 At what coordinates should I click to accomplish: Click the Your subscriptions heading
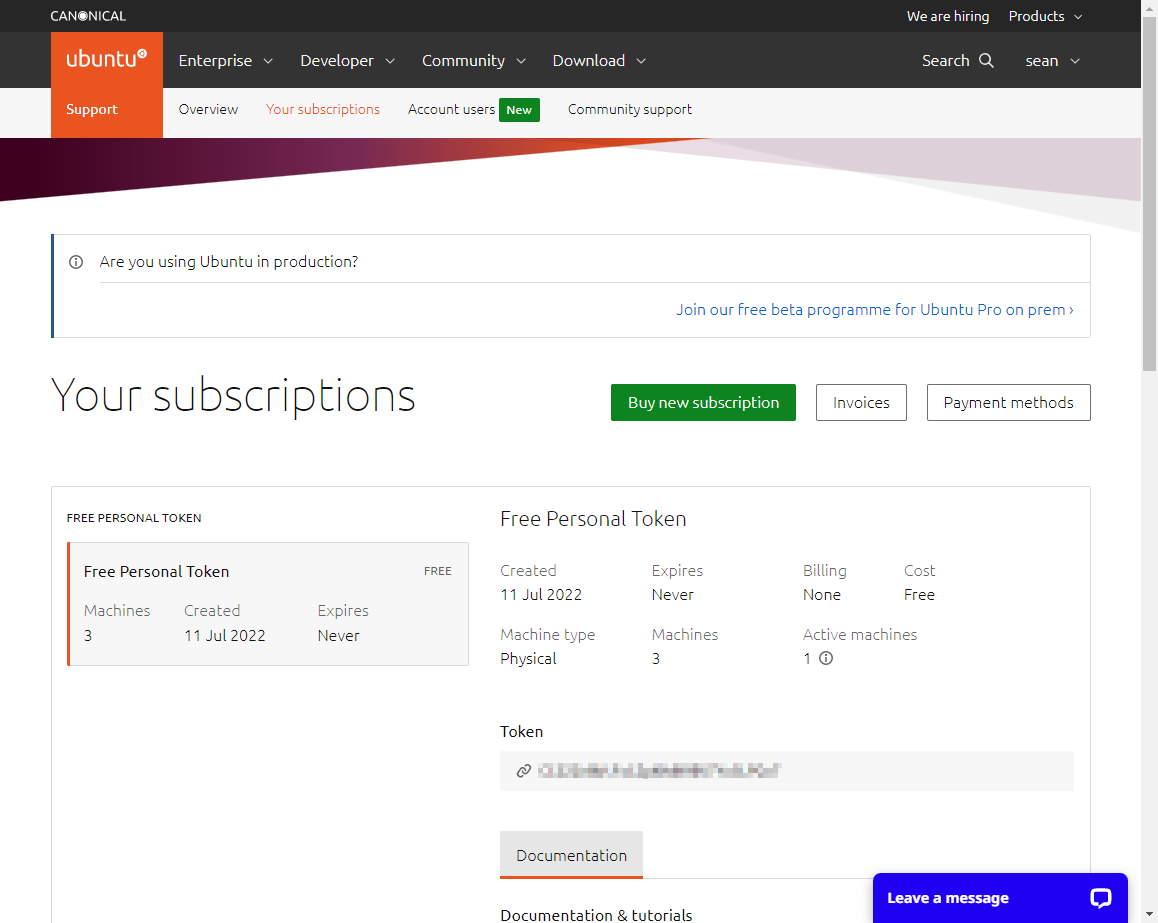233,396
